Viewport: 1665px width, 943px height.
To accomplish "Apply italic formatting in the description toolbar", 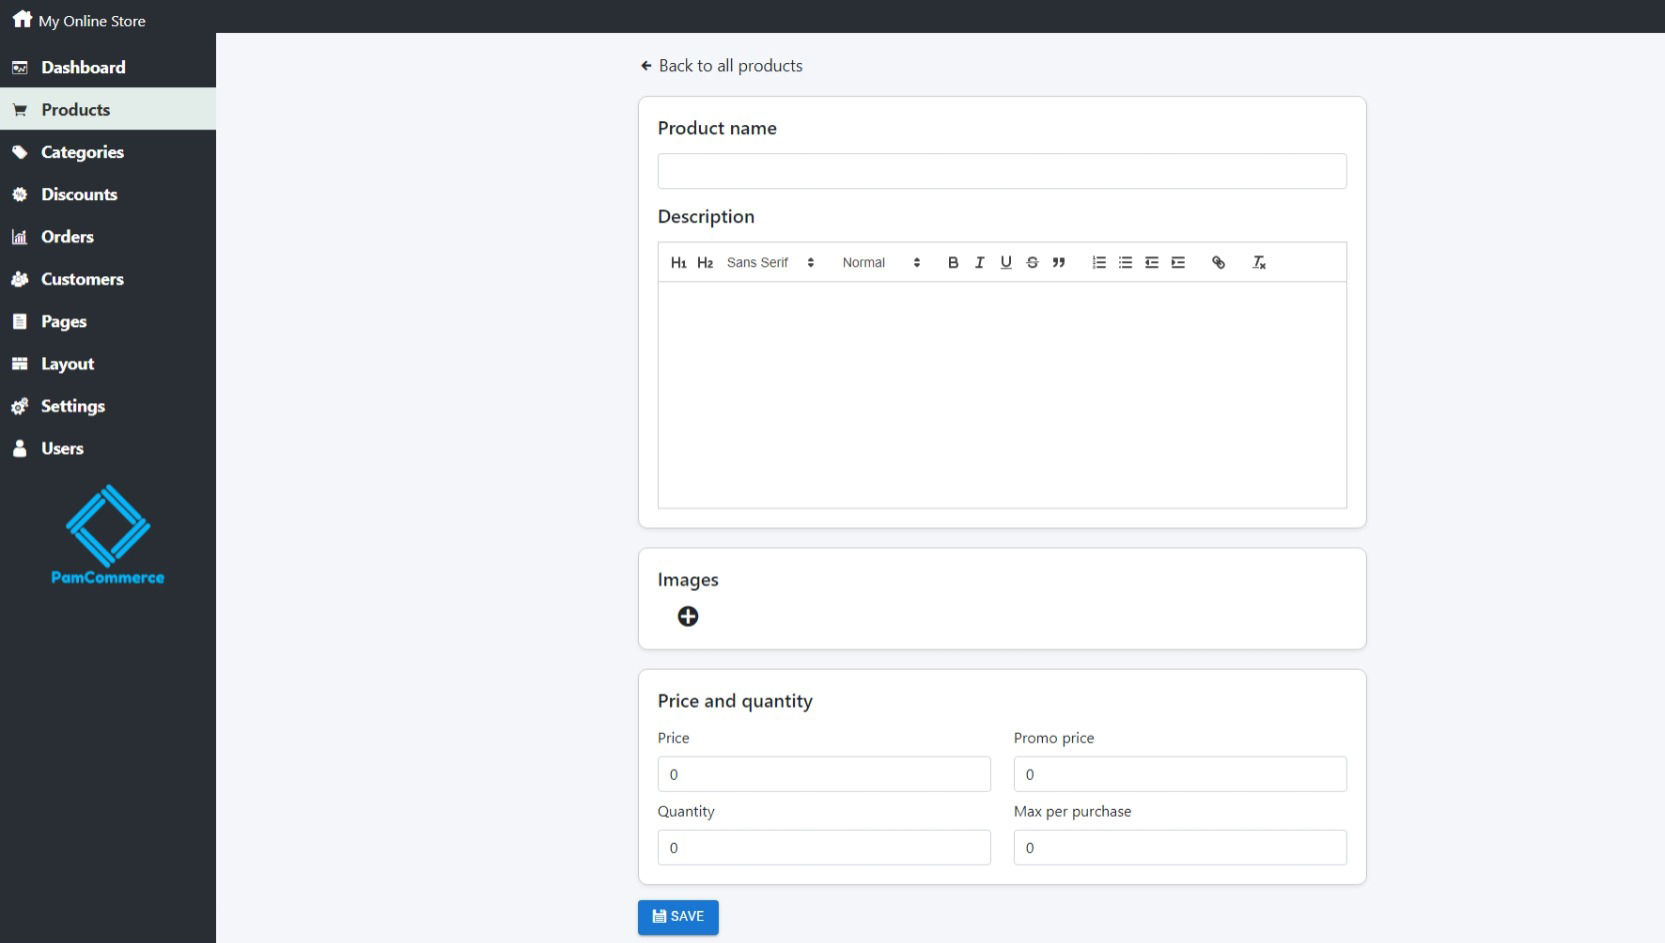I will point(979,262).
